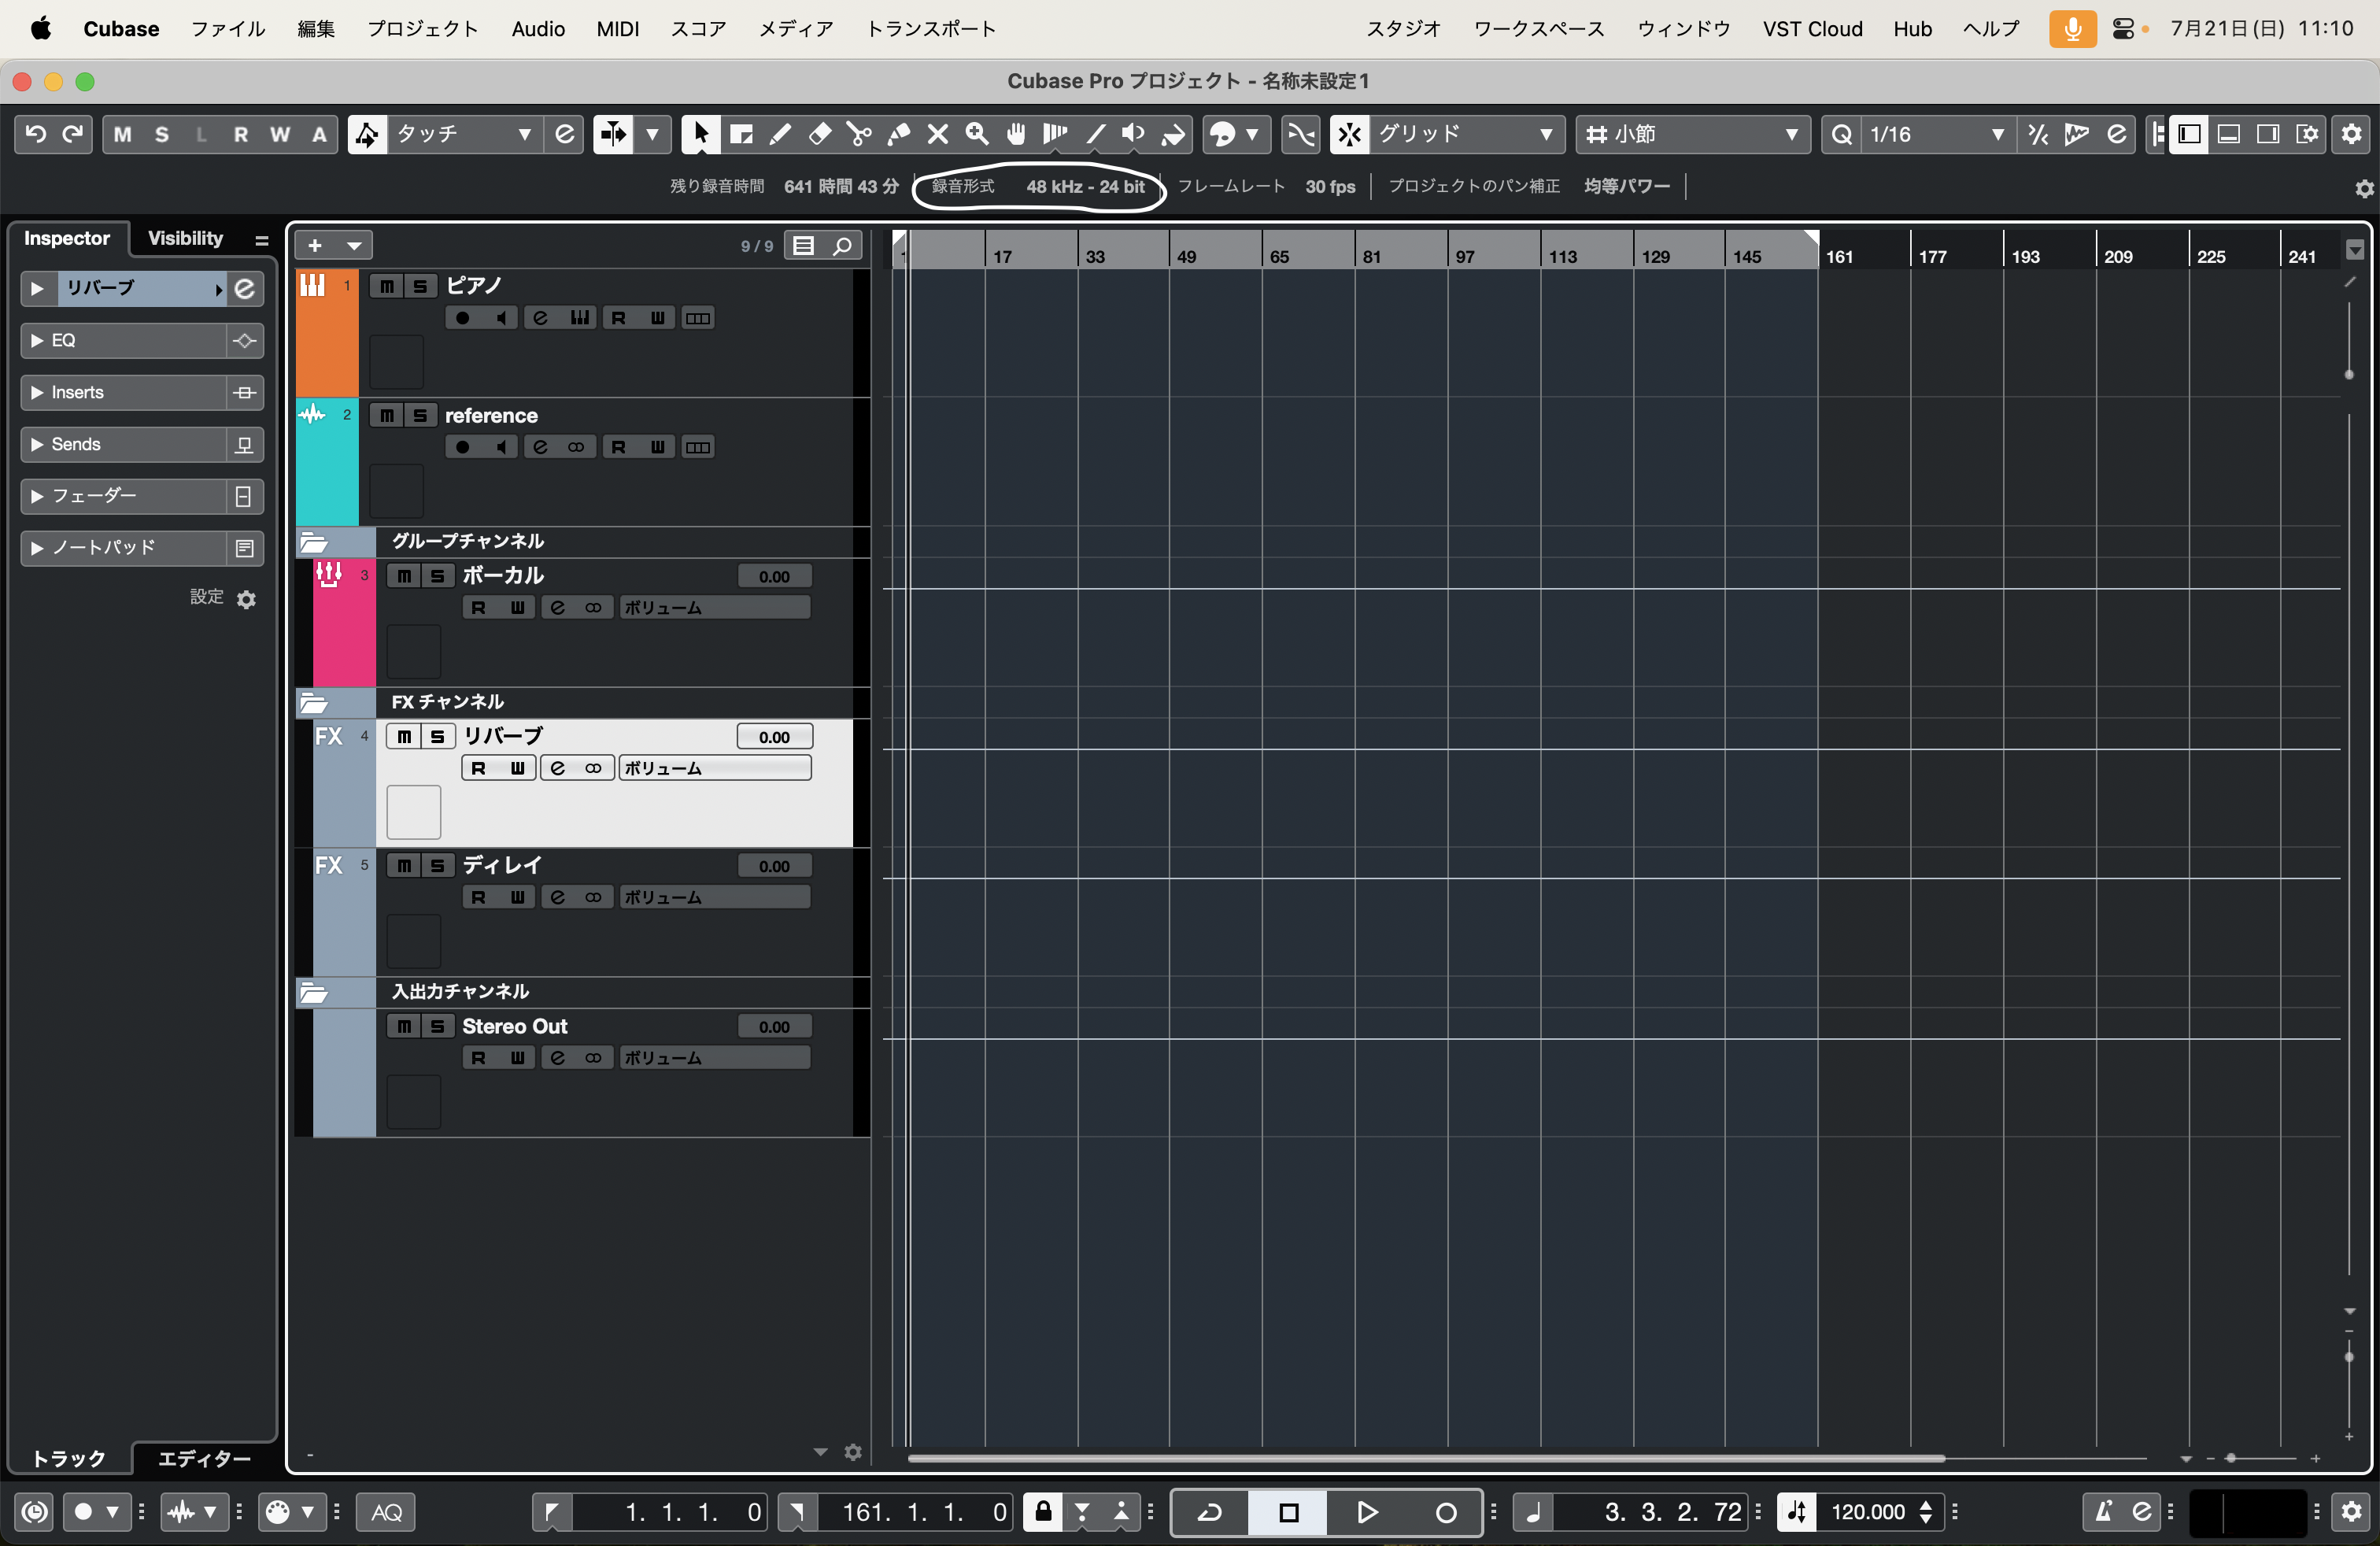Select the Scissors split tool
The image size is (2380, 1546).
[858, 134]
